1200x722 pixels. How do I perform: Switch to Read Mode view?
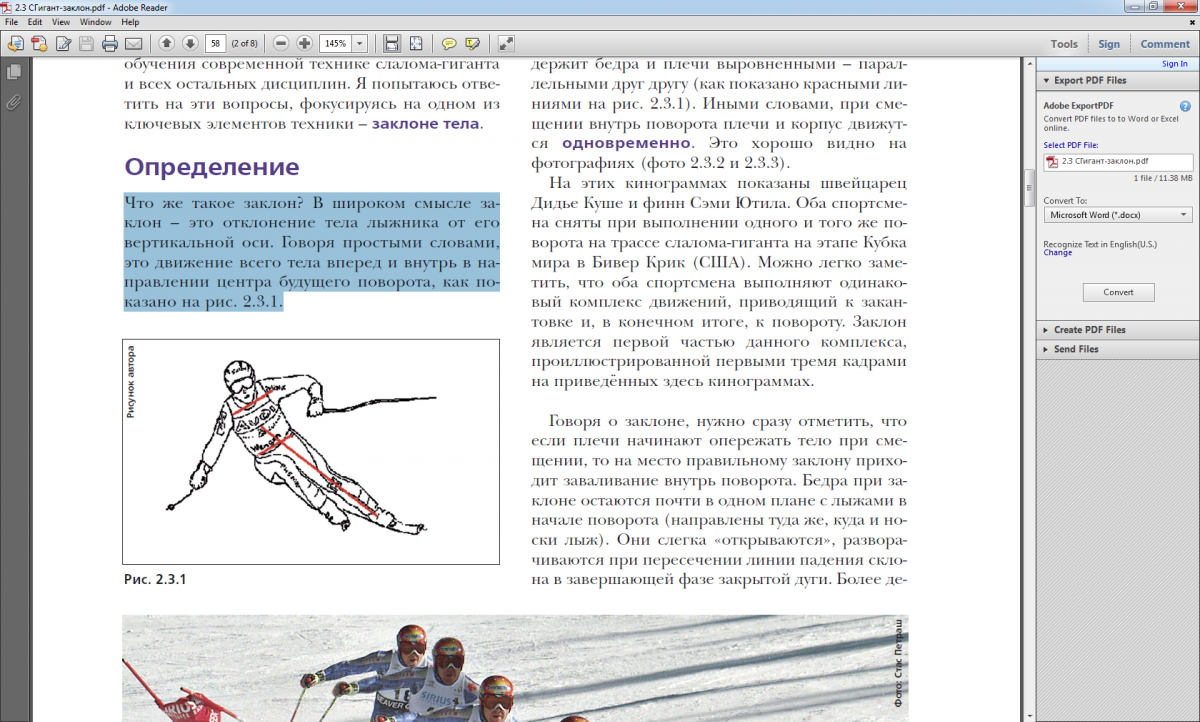click(506, 43)
